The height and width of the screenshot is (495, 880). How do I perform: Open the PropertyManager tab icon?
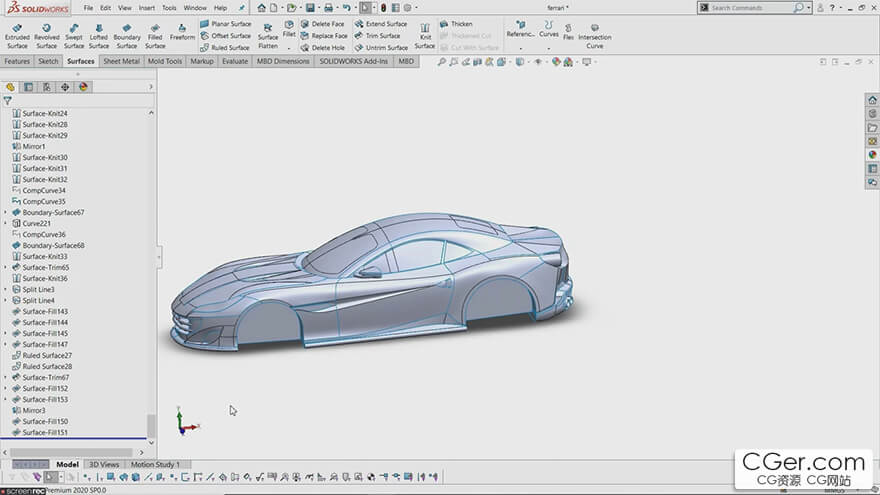click(29, 87)
